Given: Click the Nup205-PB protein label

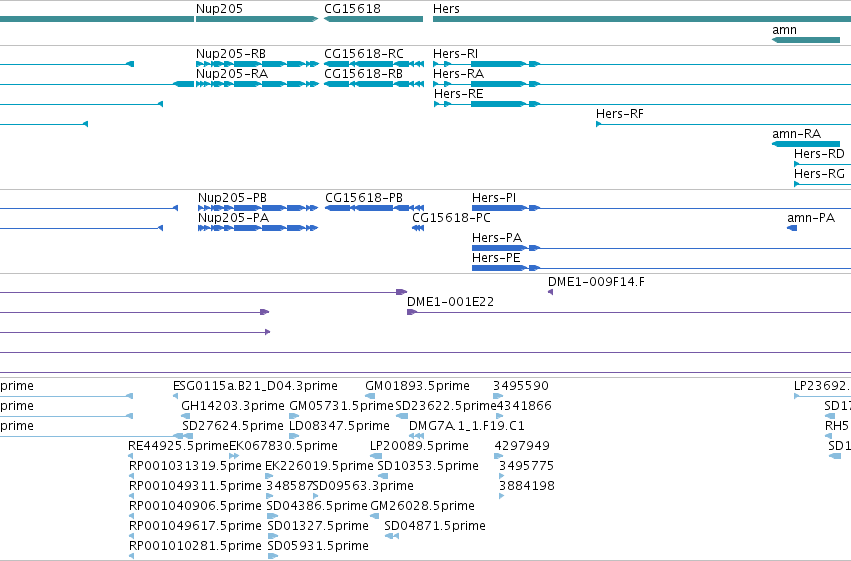Looking at the screenshot, I should tap(232, 198).
